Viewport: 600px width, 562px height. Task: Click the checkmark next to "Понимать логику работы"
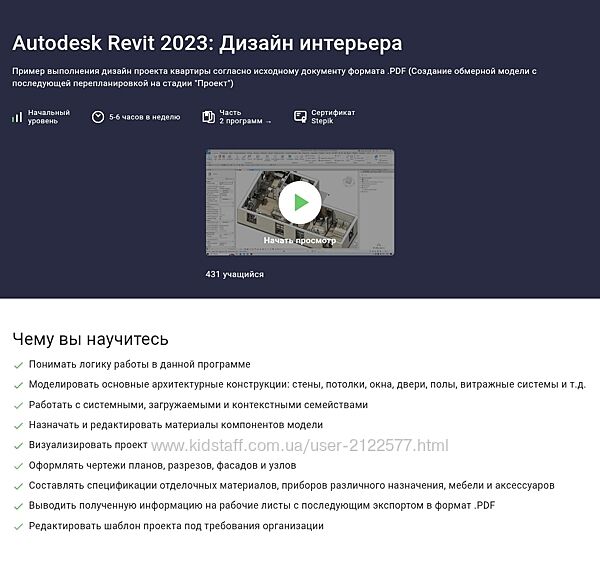[x=18, y=365]
